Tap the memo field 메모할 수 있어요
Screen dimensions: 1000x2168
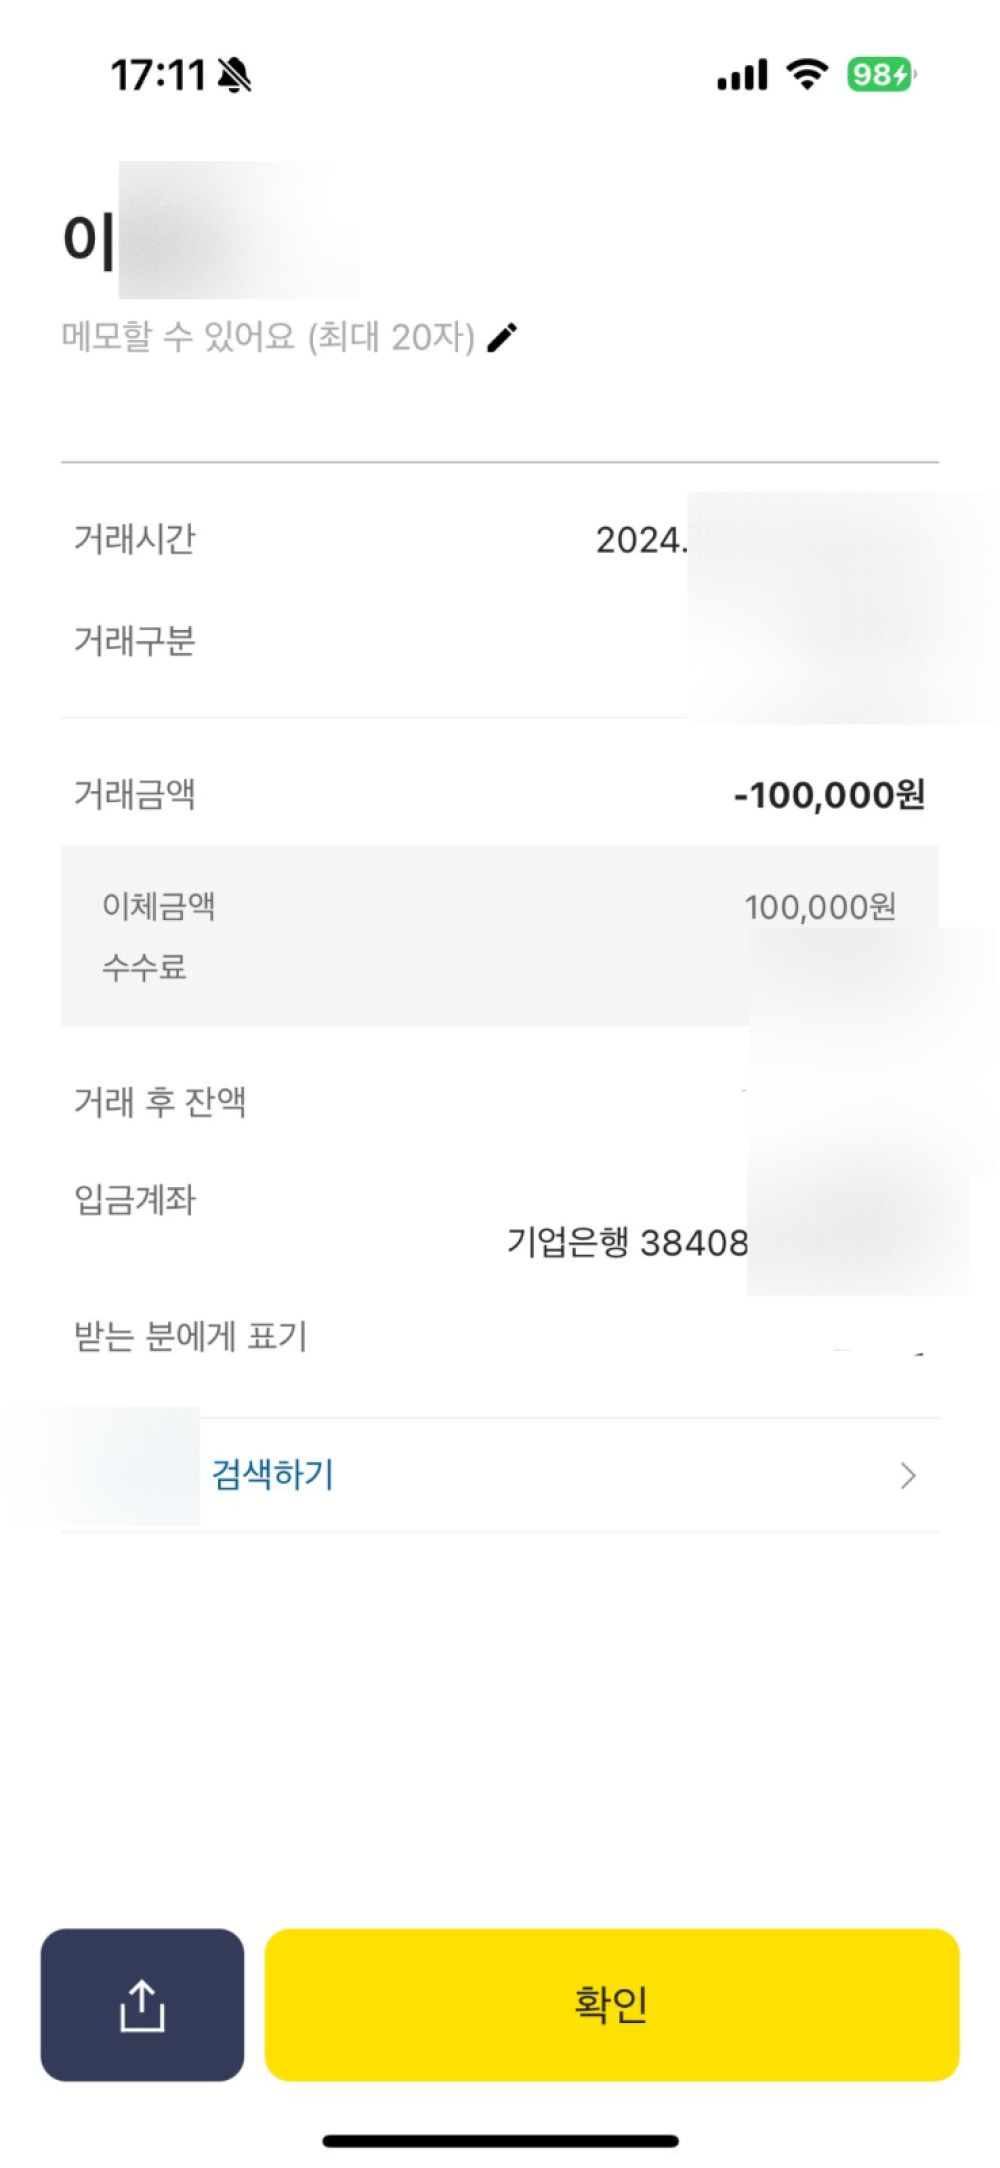coord(268,337)
